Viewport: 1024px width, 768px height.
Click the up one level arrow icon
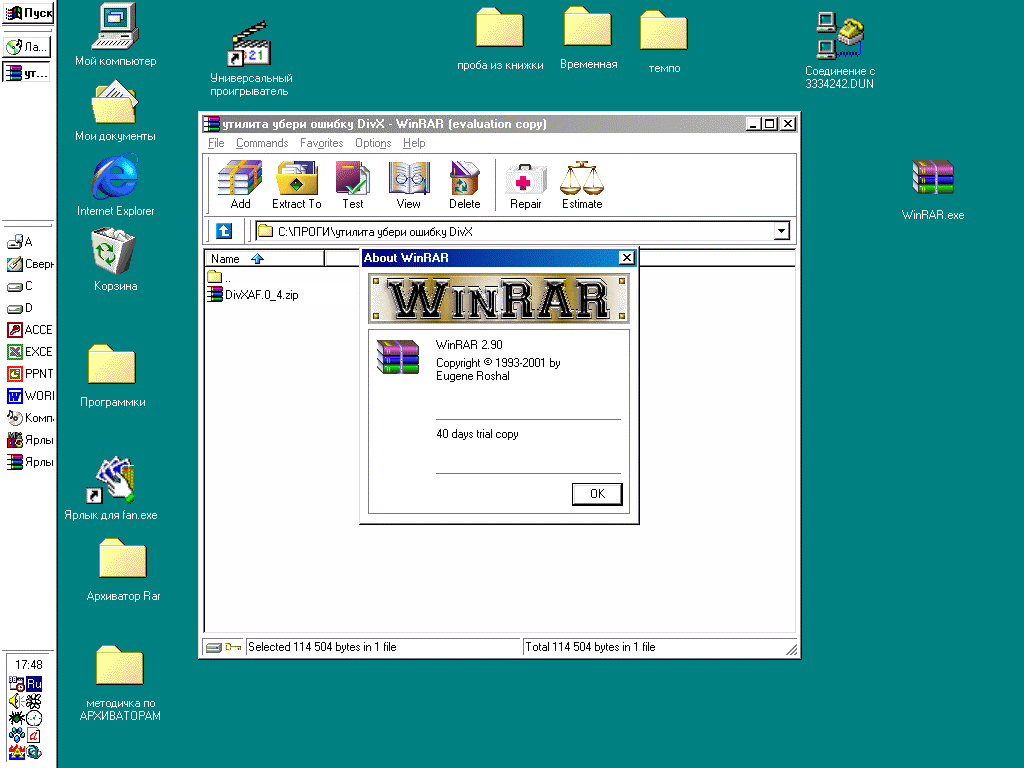224,231
